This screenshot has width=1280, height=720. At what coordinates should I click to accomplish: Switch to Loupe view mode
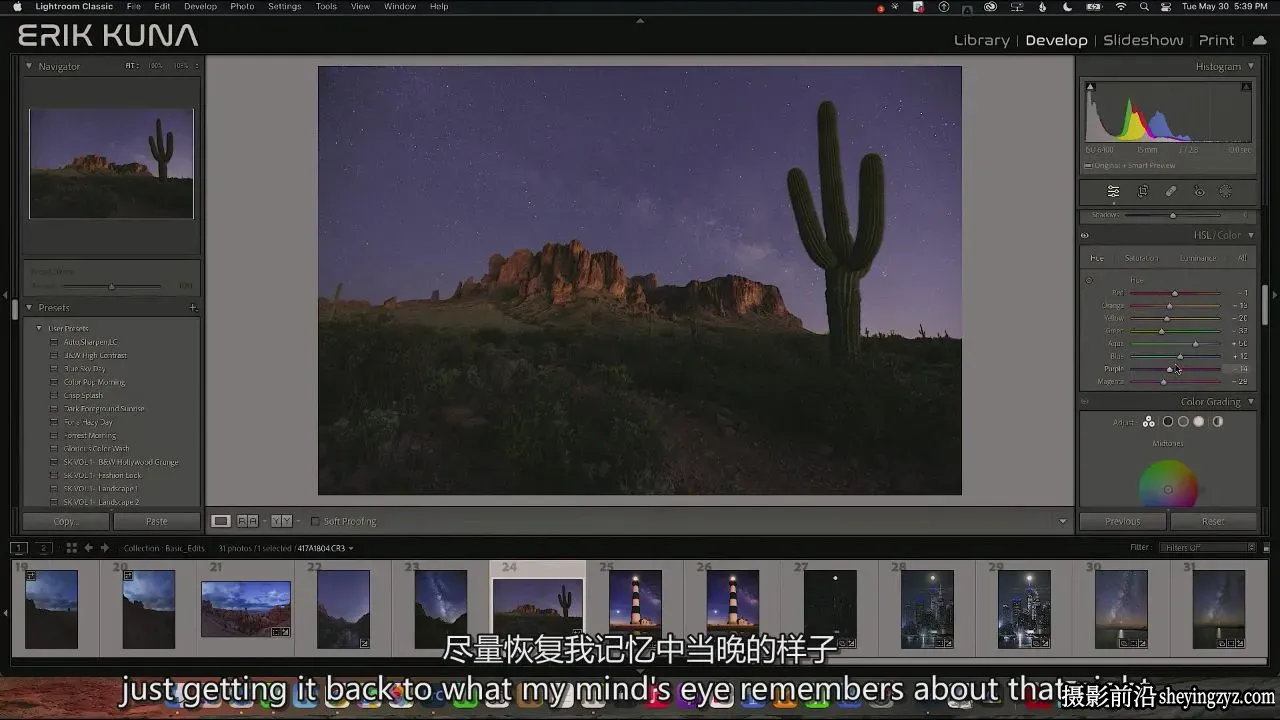pos(221,521)
